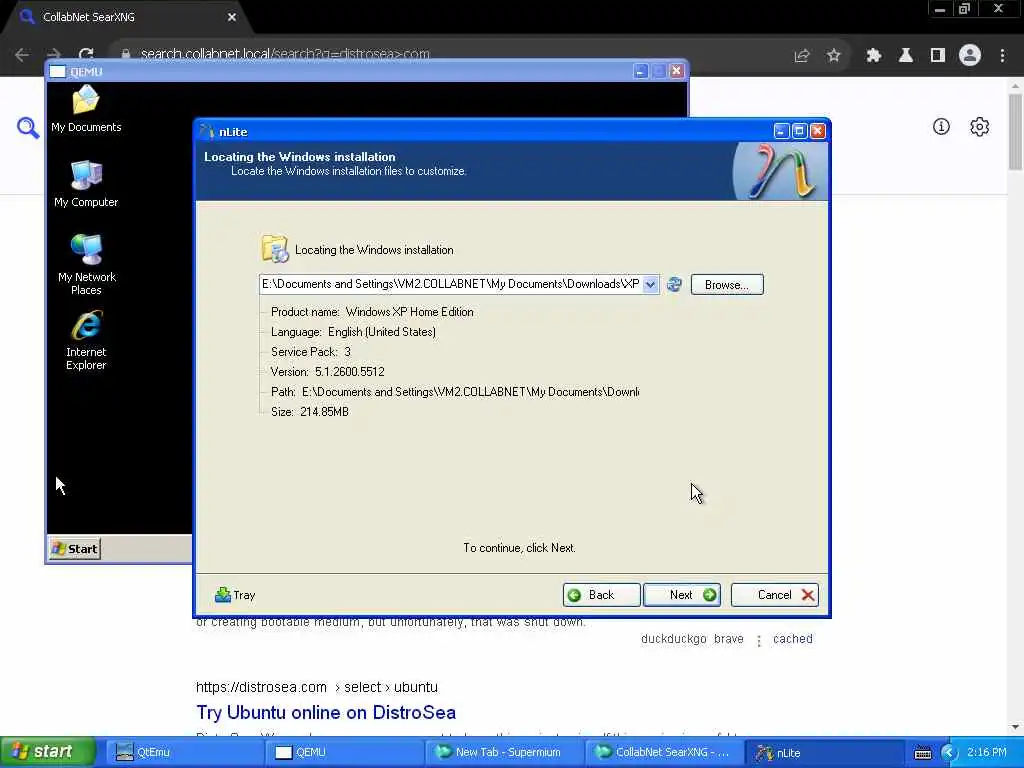
Task: Click the refresh icon beside the path box
Action: [x=674, y=284]
